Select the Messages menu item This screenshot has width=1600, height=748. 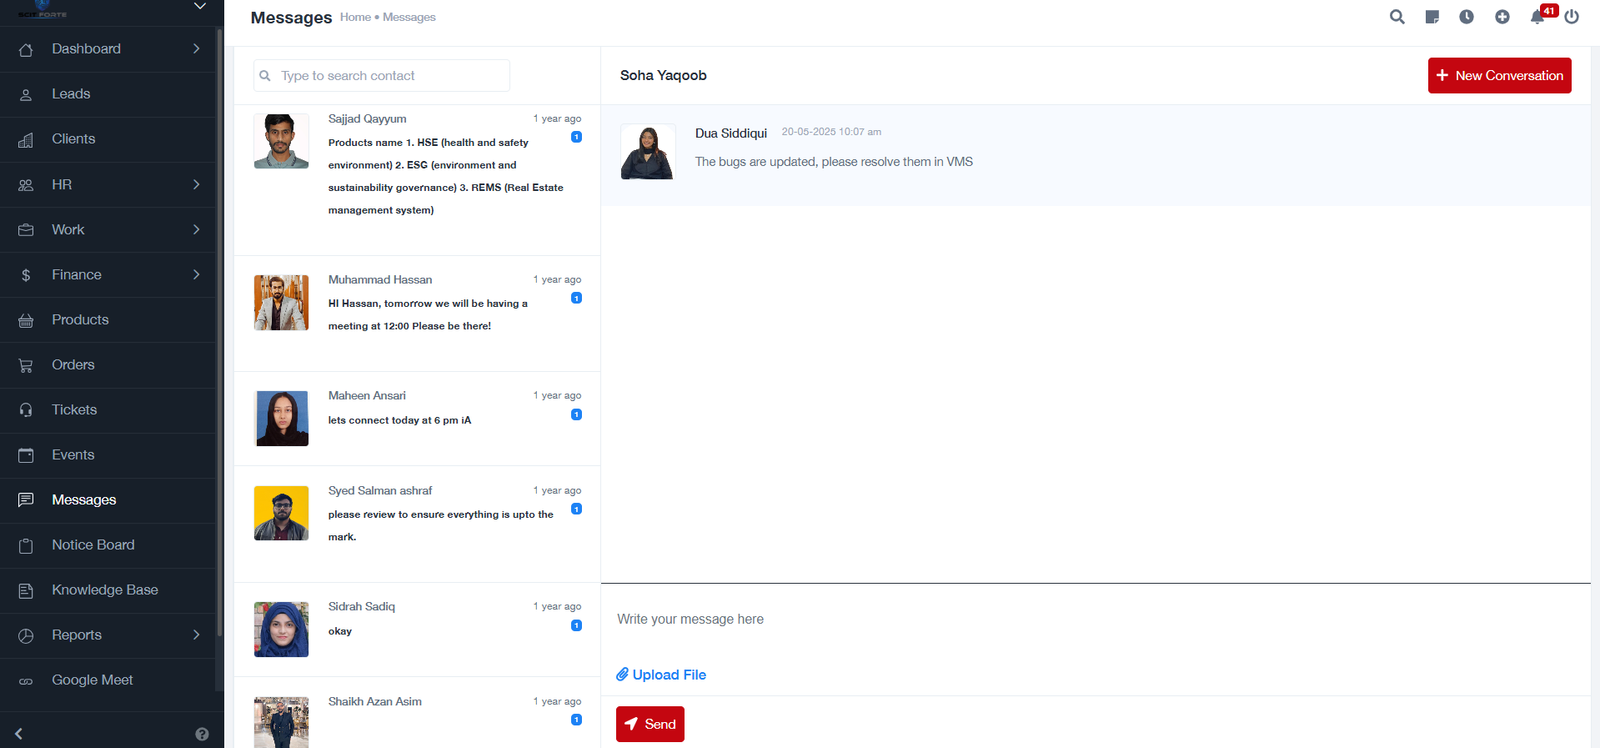point(108,500)
